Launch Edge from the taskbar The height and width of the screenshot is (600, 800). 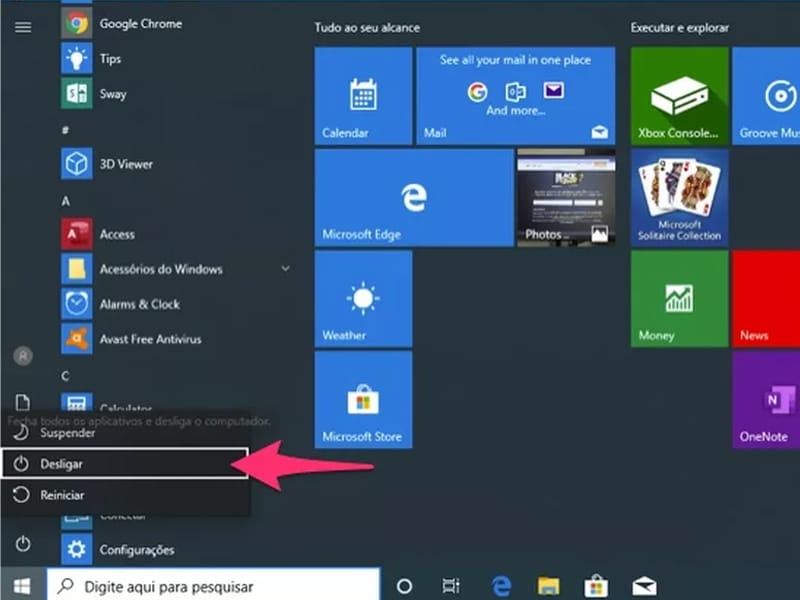click(x=501, y=586)
